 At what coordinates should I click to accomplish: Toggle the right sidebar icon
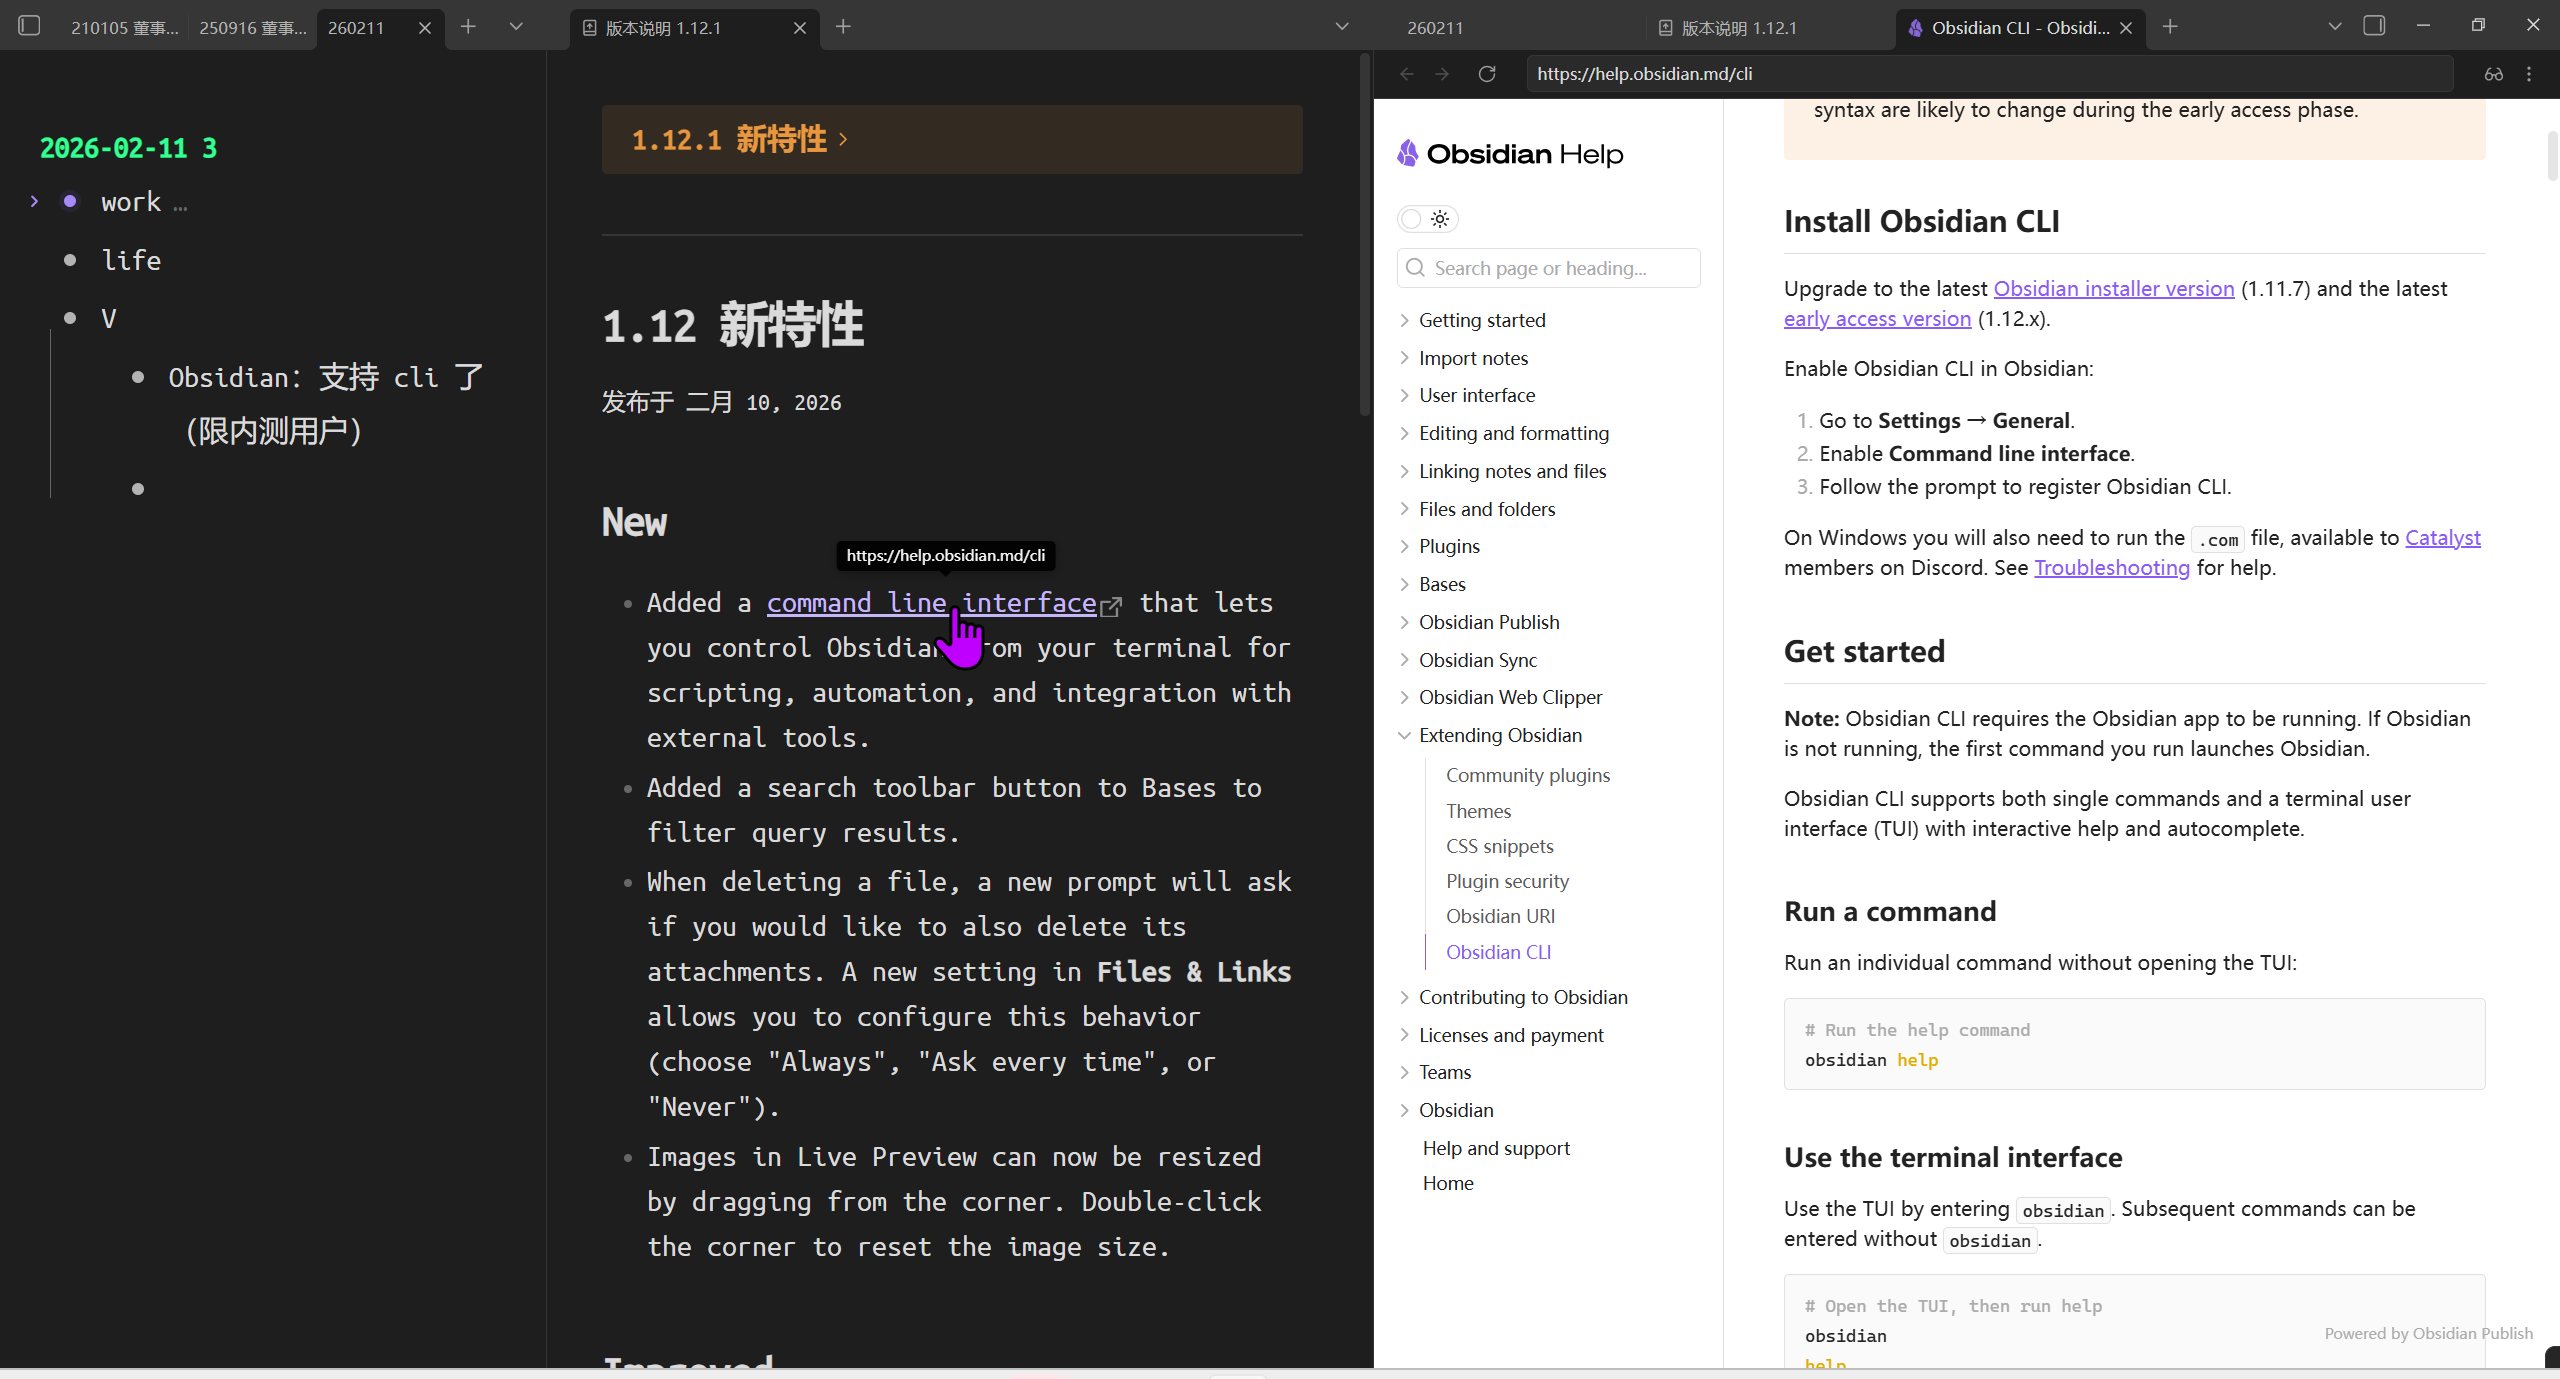click(2374, 26)
